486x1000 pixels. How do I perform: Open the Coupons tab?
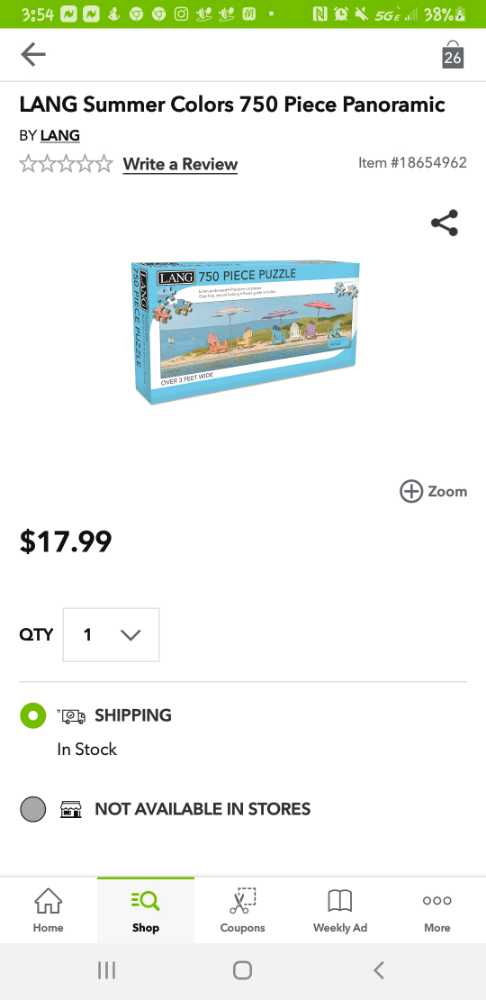(242, 910)
